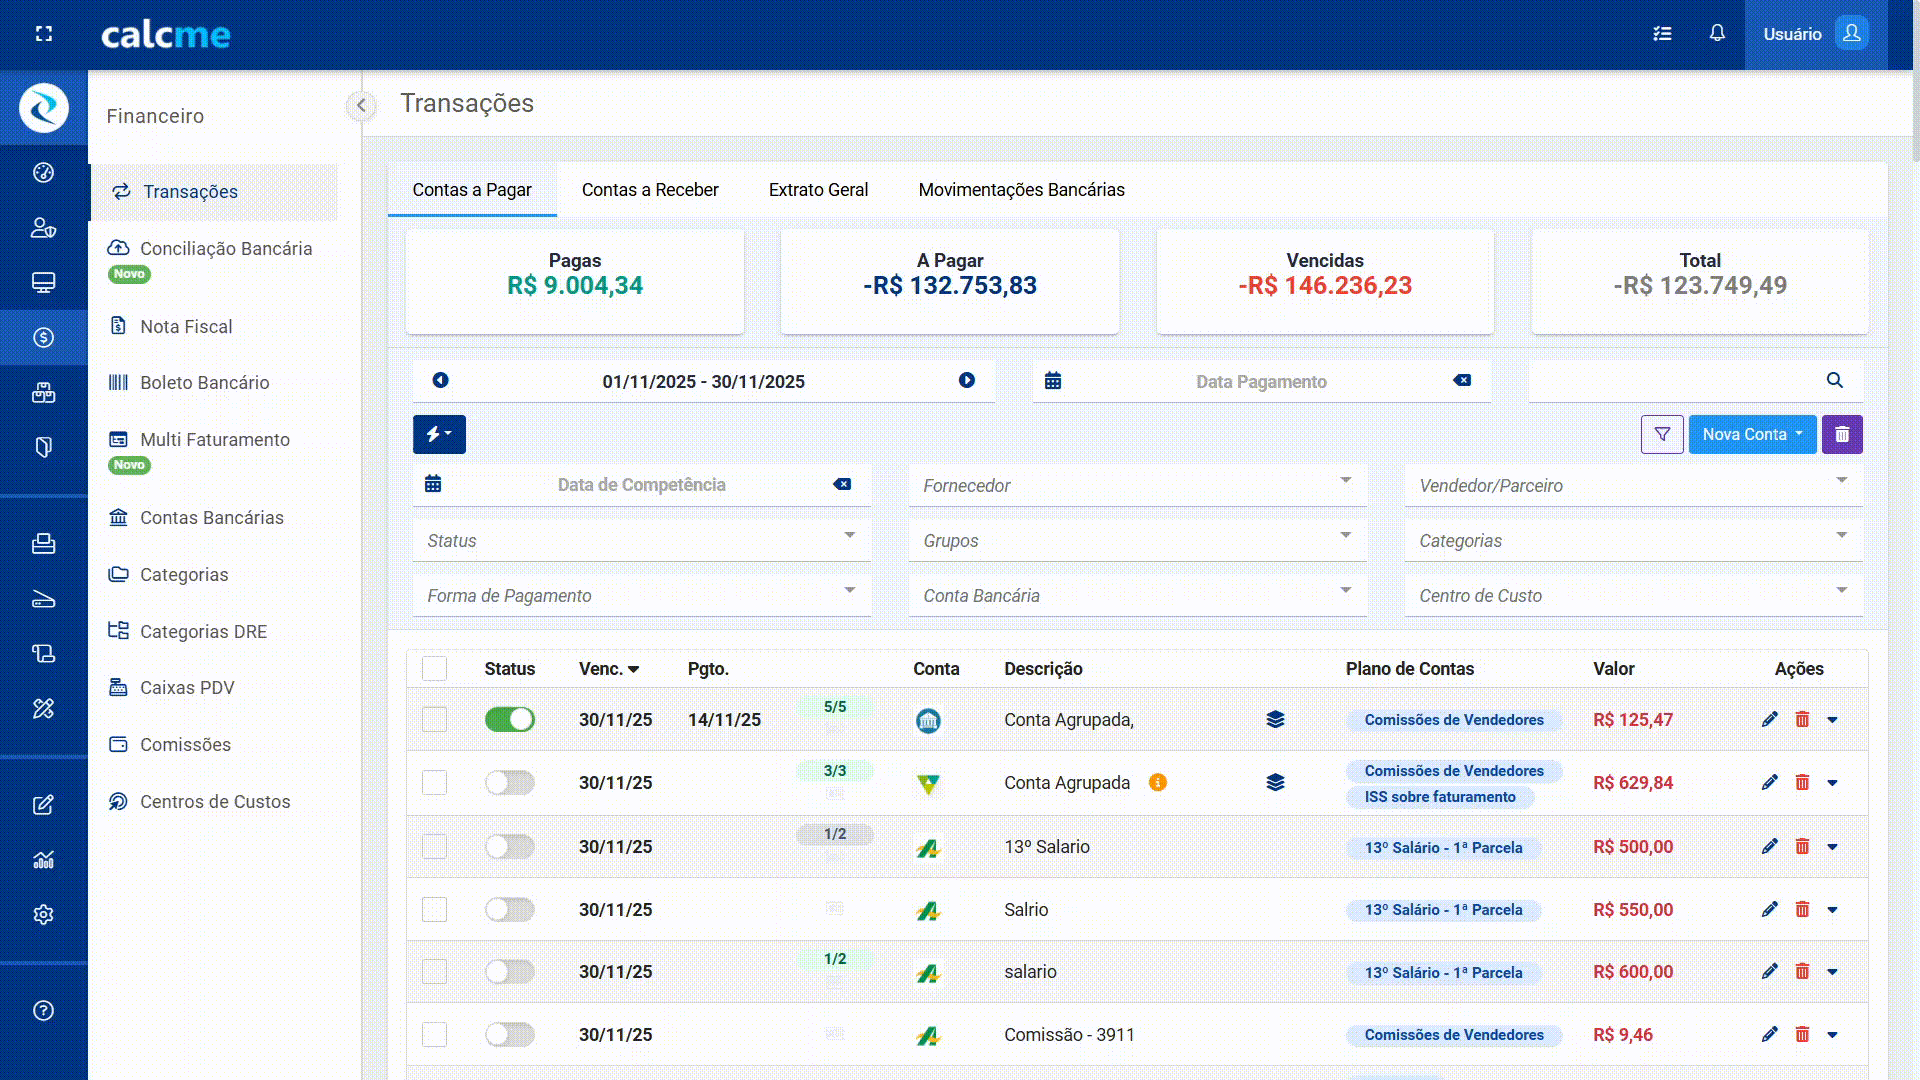The width and height of the screenshot is (1920, 1080).
Task: Click the Nova Conta button
Action: coord(1751,434)
